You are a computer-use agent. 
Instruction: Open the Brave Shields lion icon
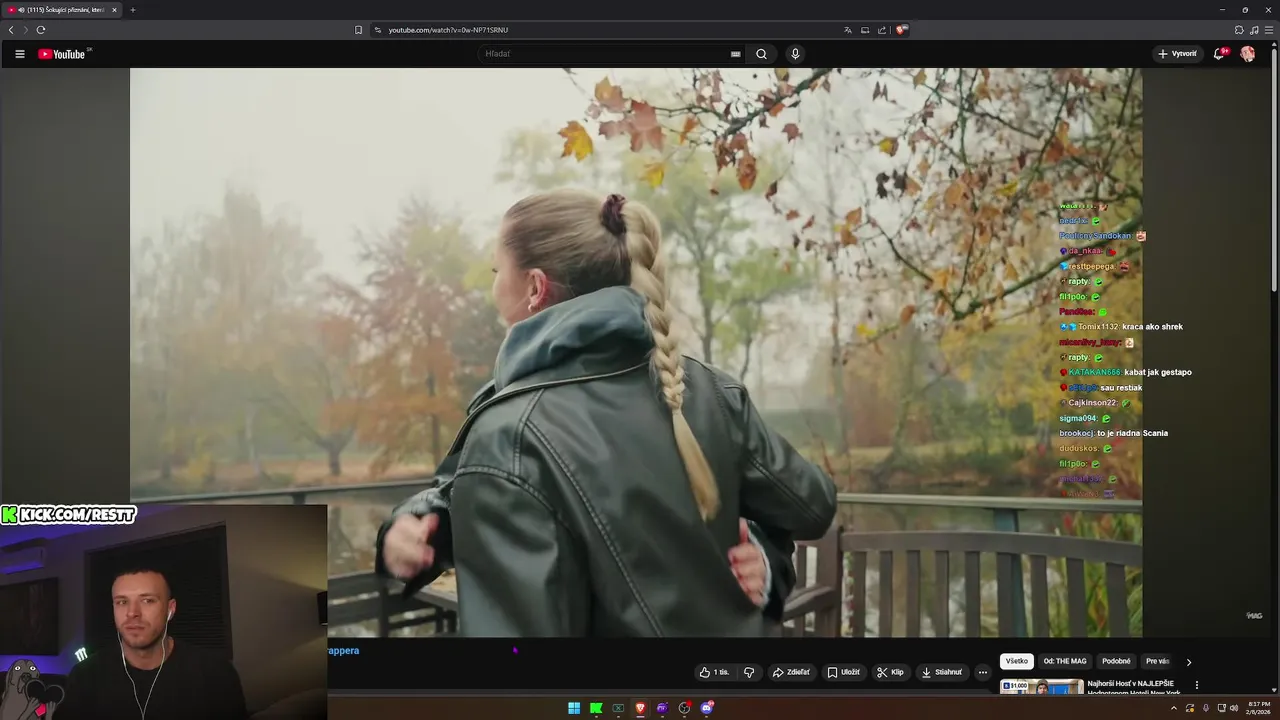click(x=901, y=30)
